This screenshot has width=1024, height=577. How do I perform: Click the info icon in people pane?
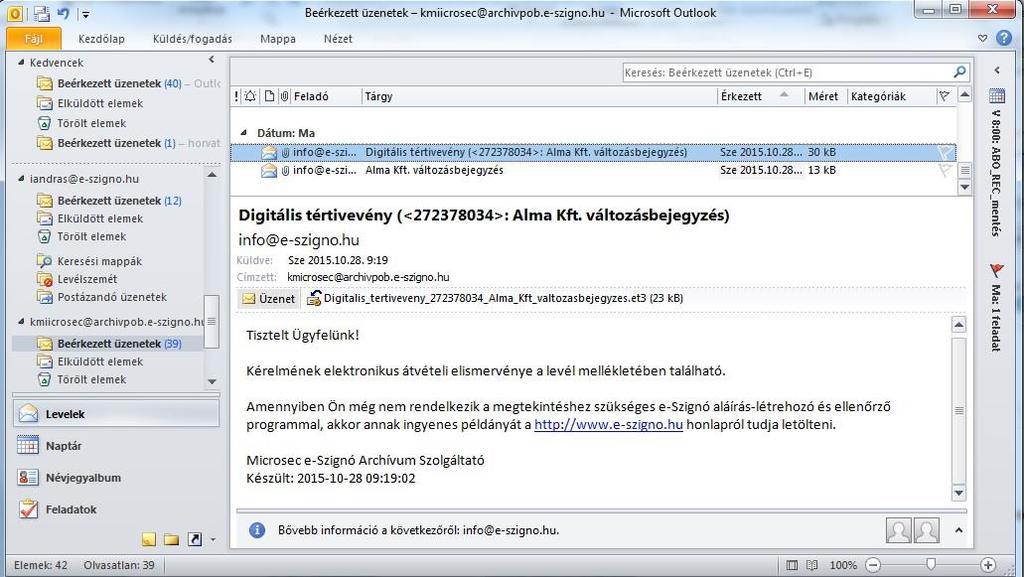[257, 530]
